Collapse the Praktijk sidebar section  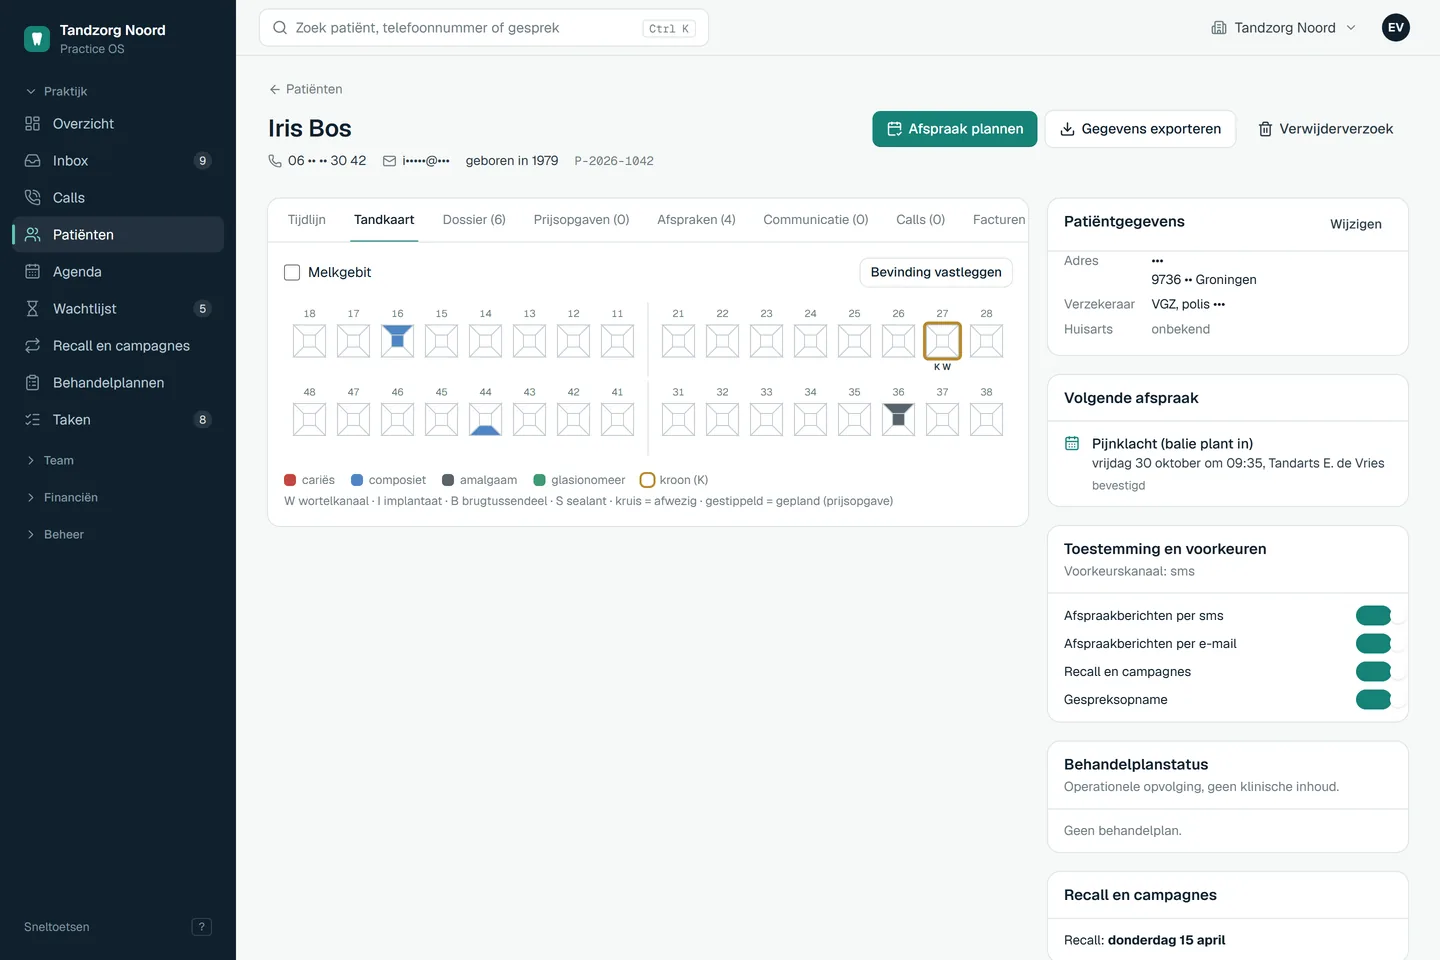pos(56,91)
